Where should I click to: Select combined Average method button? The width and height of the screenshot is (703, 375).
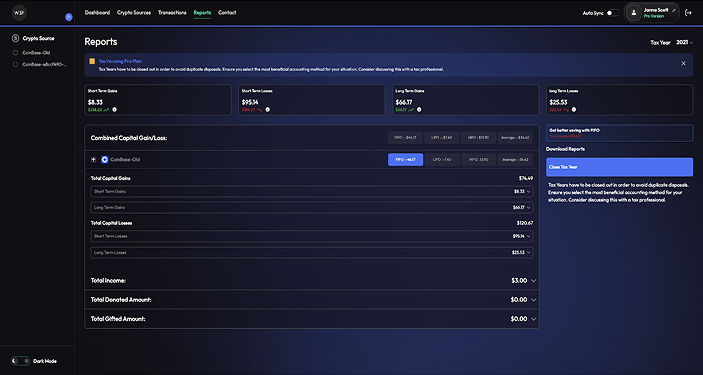516,138
